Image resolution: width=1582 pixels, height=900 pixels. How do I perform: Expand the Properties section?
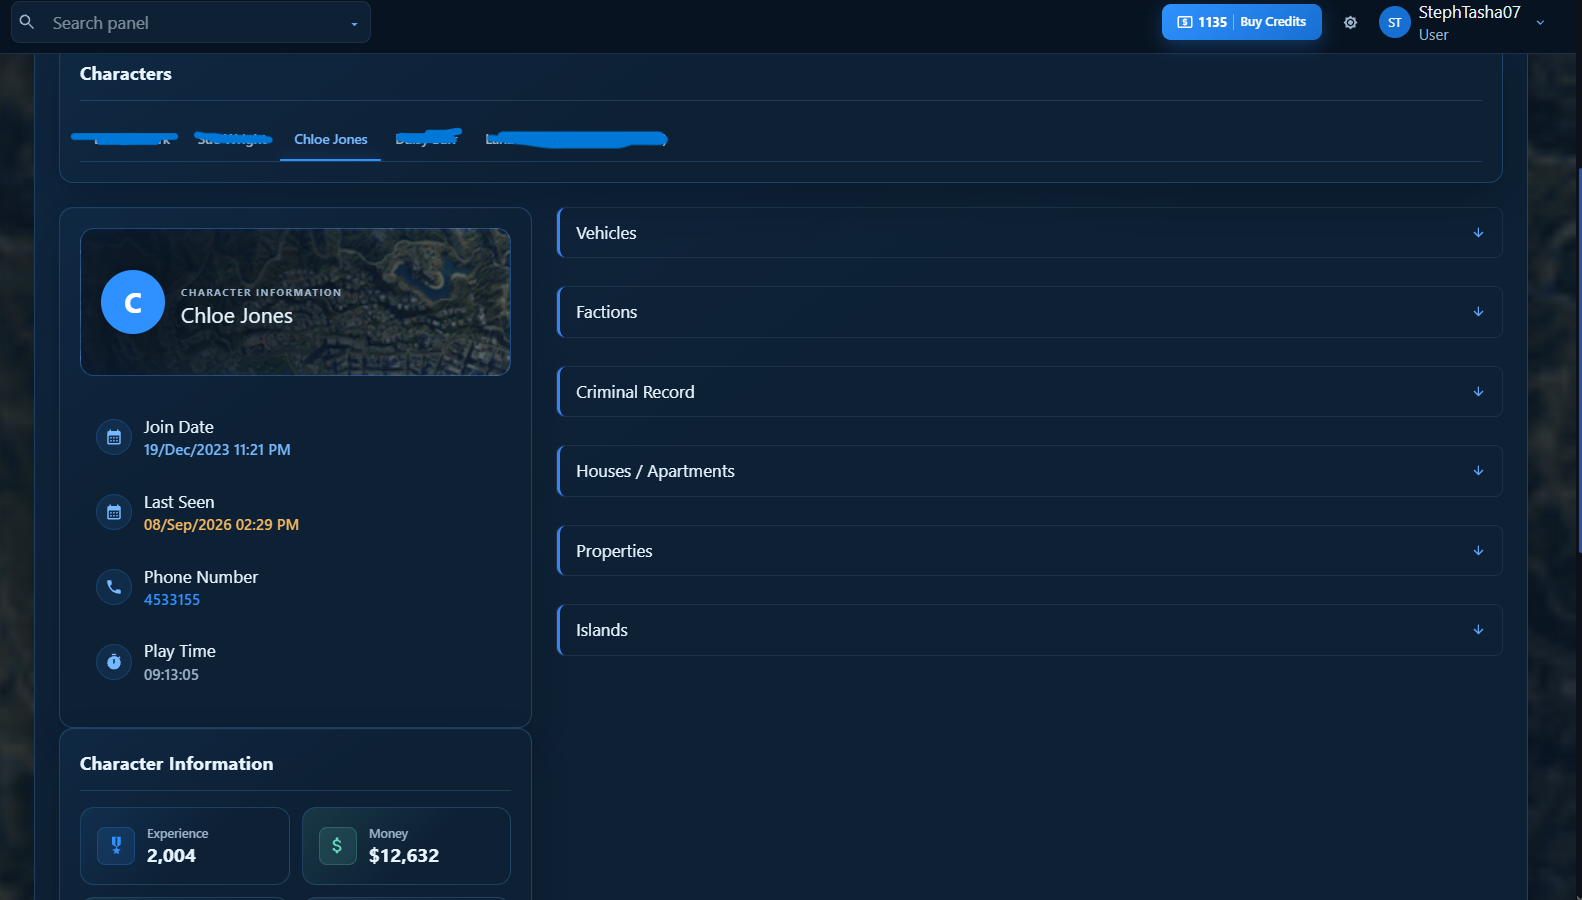coord(1029,551)
